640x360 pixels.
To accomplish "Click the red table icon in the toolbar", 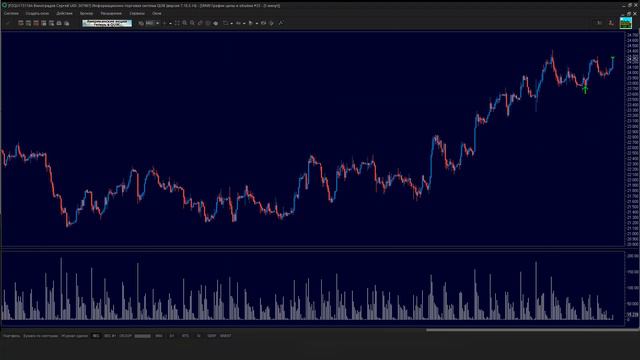I will pyautogui.click(x=36, y=23).
